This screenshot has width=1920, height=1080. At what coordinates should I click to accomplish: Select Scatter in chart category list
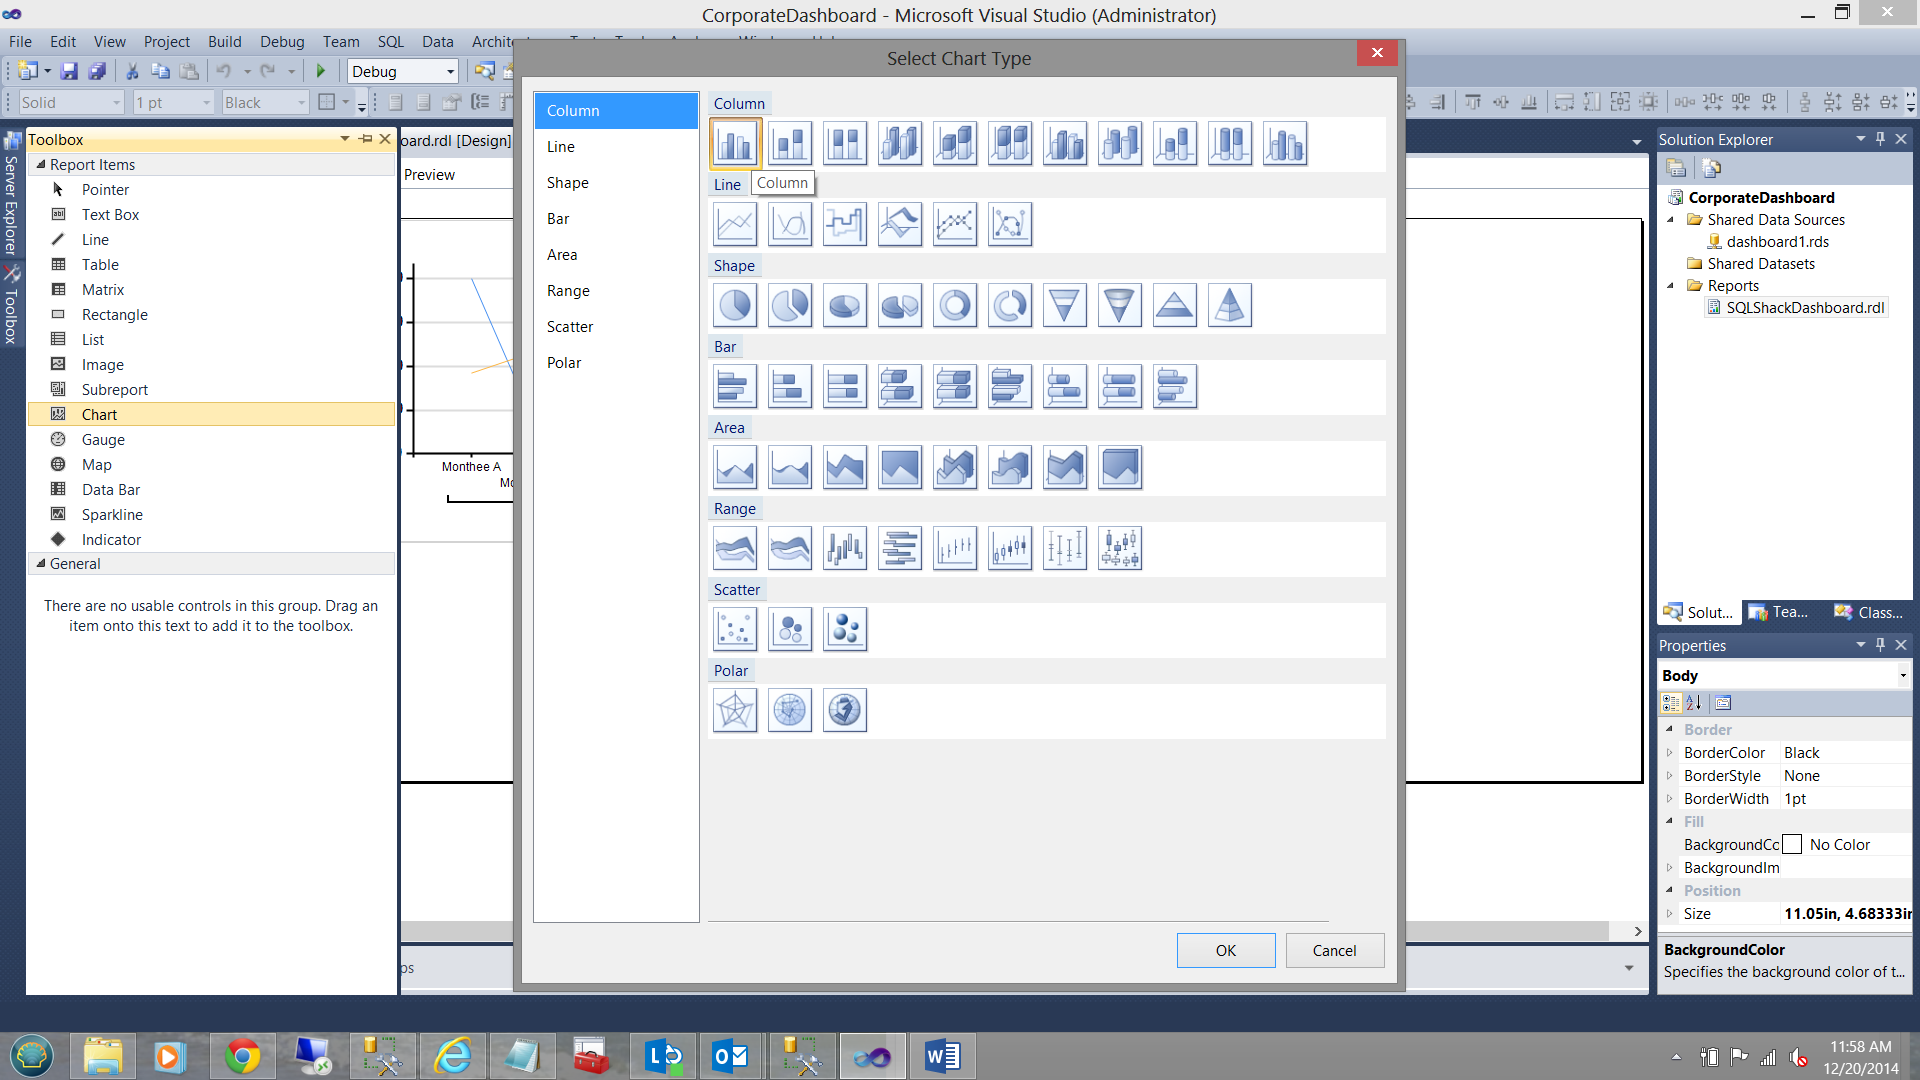pyautogui.click(x=570, y=327)
